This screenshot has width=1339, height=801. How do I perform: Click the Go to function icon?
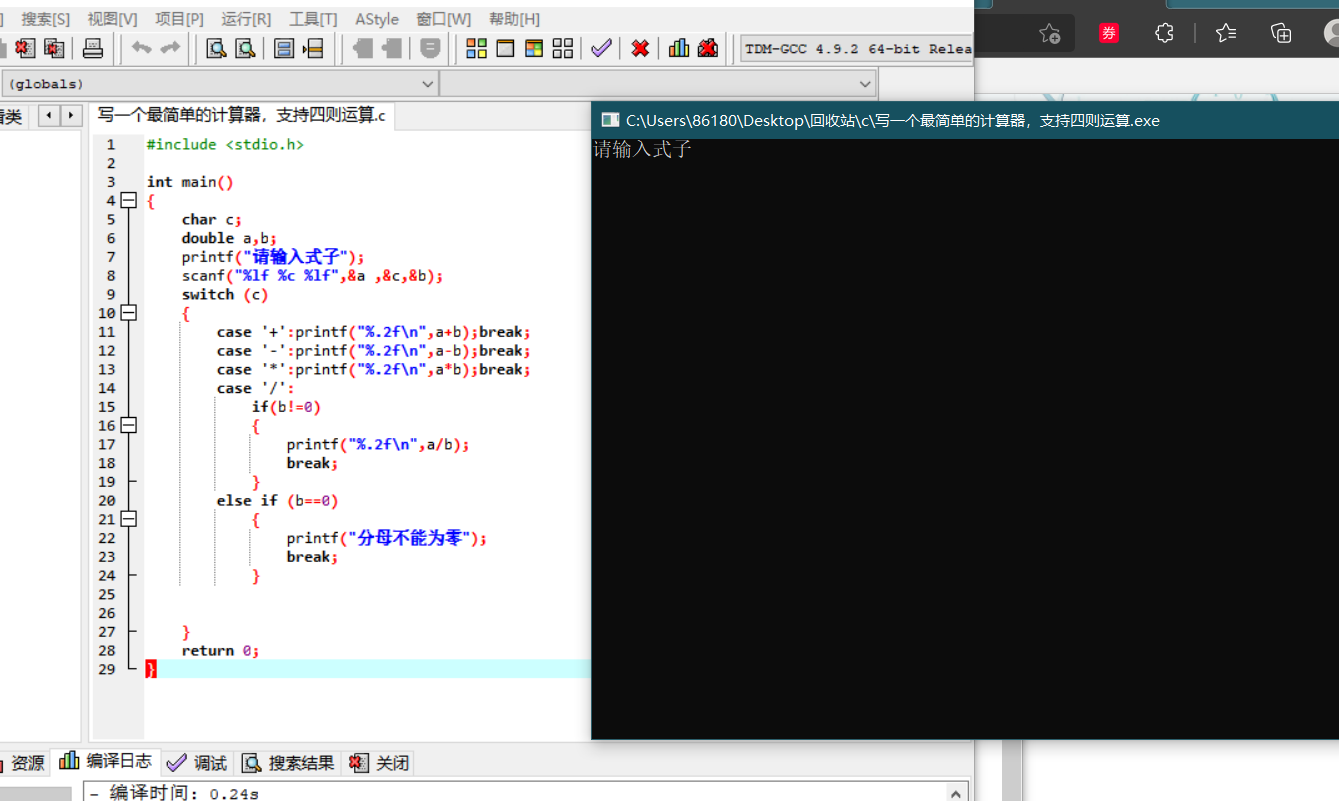[284, 48]
